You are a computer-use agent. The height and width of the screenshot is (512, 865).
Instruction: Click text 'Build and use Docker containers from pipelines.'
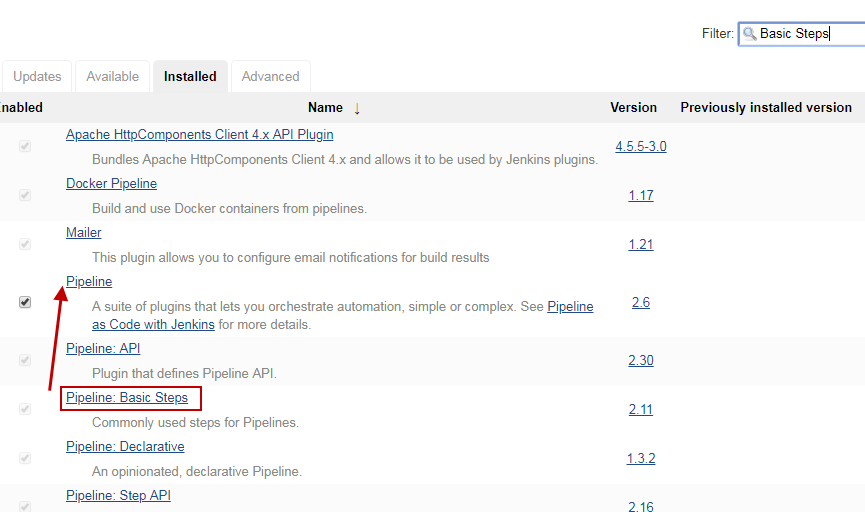229,209
